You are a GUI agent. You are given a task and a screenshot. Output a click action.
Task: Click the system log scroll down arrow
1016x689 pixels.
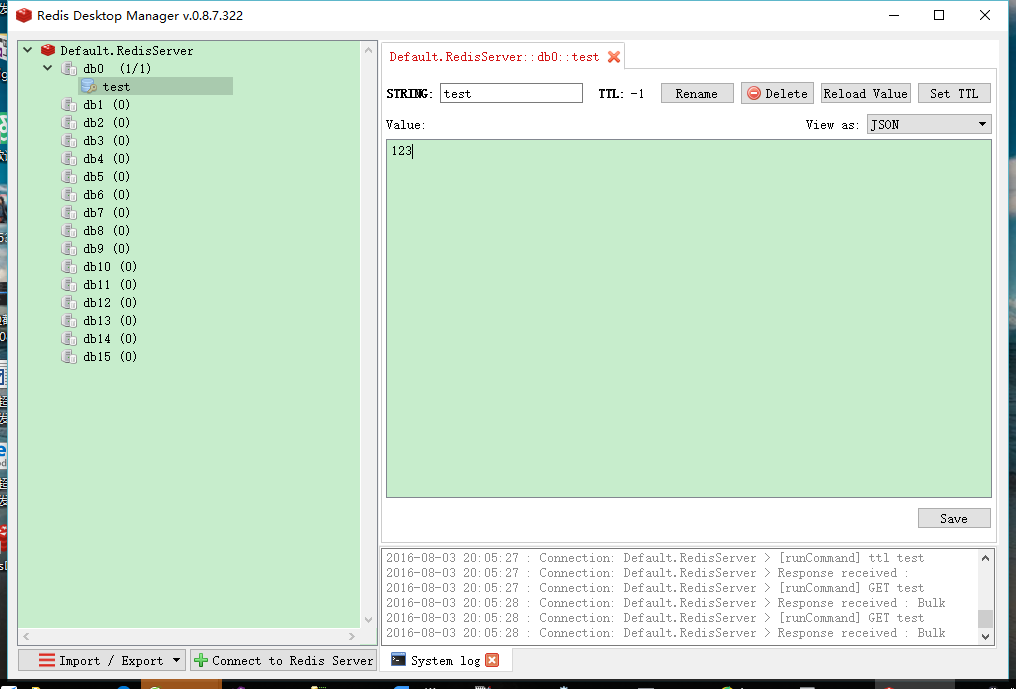pos(986,636)
